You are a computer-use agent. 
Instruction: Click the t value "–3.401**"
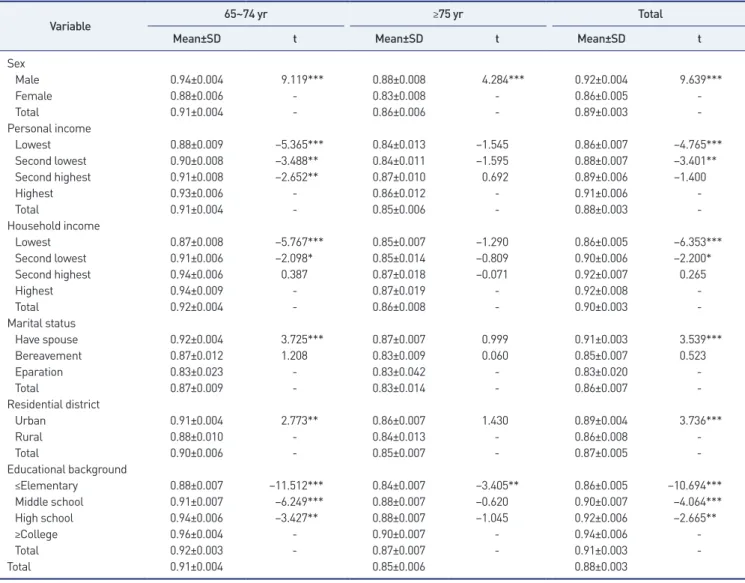695,161
